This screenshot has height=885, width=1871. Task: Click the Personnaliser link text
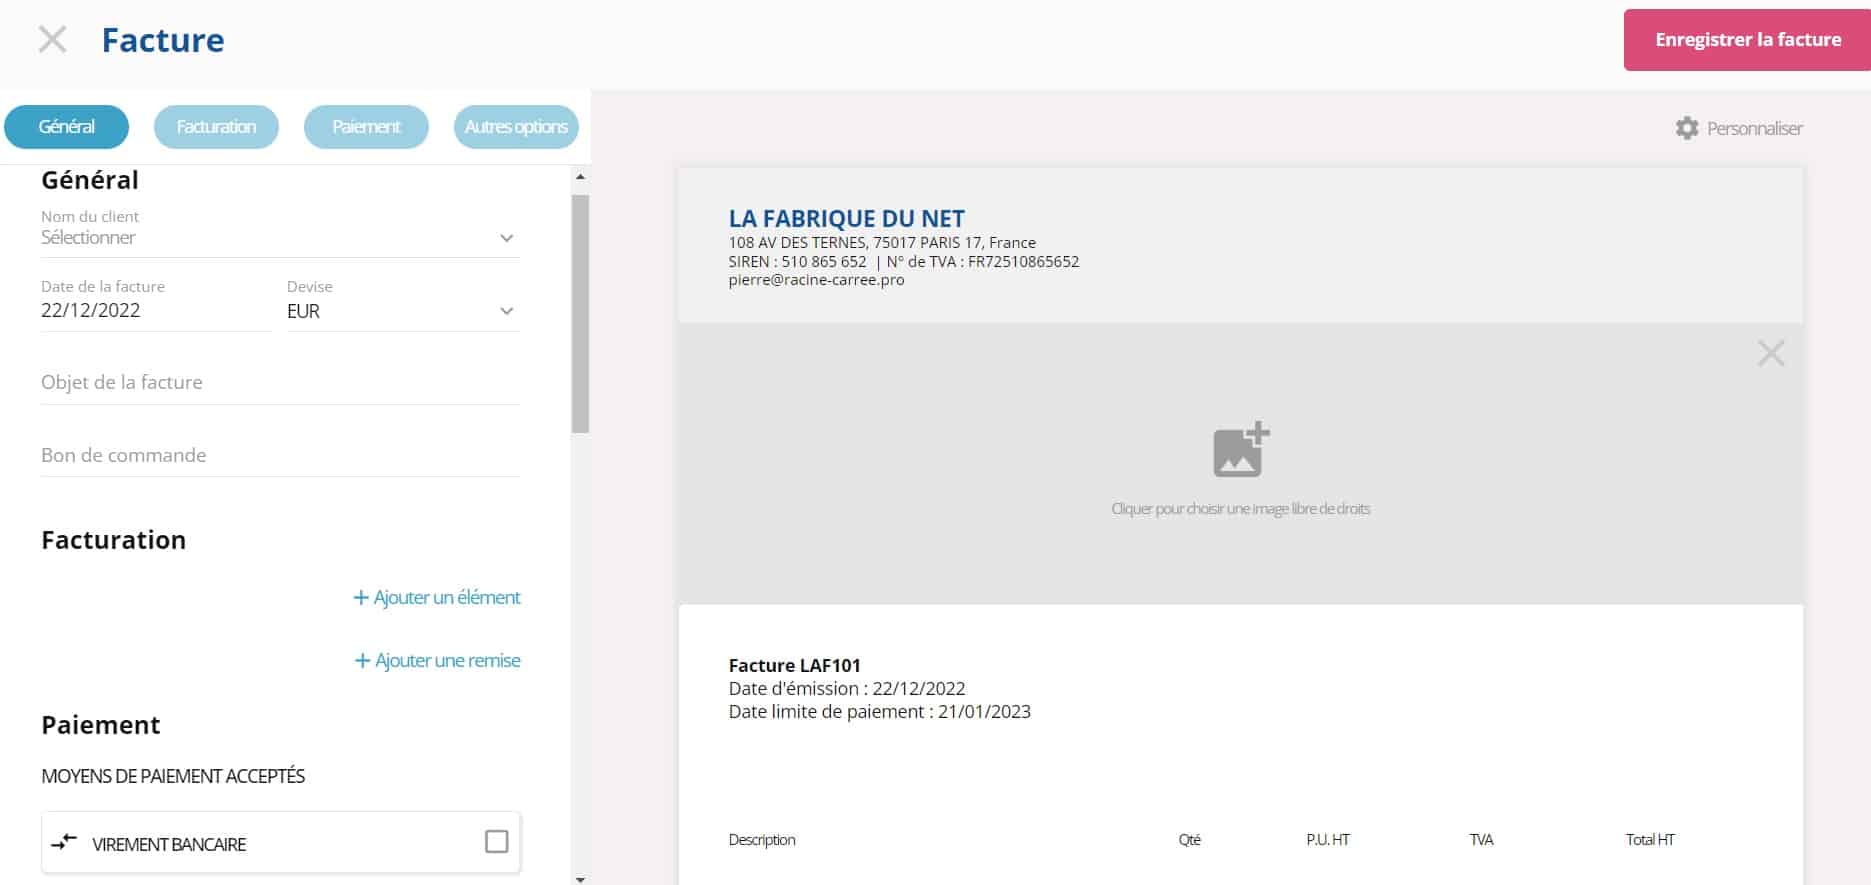click(x=1754, y=128)
